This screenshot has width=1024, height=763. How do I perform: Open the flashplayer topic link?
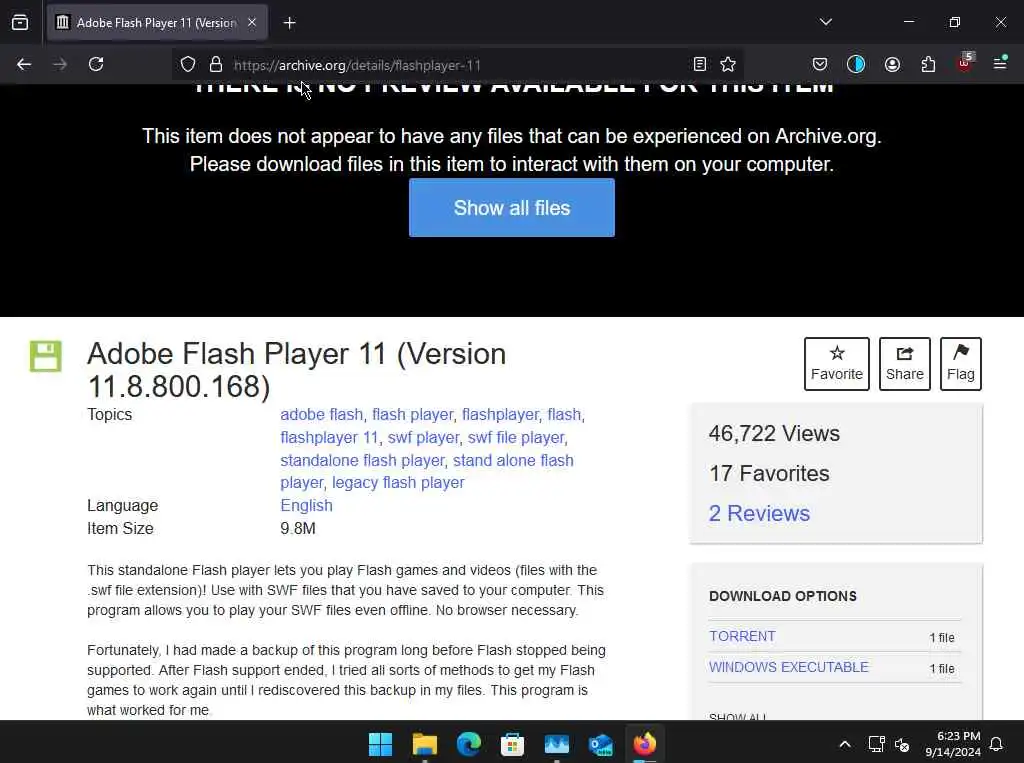[x=500, y=415]
